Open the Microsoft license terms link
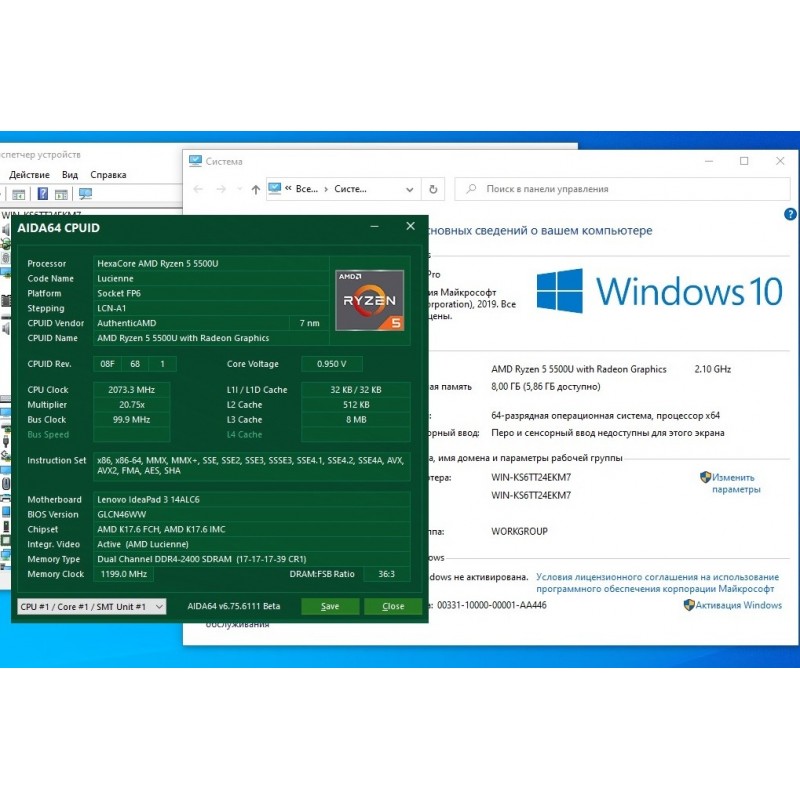This screenshot has width=800, height=800. (x=657, y=583)
